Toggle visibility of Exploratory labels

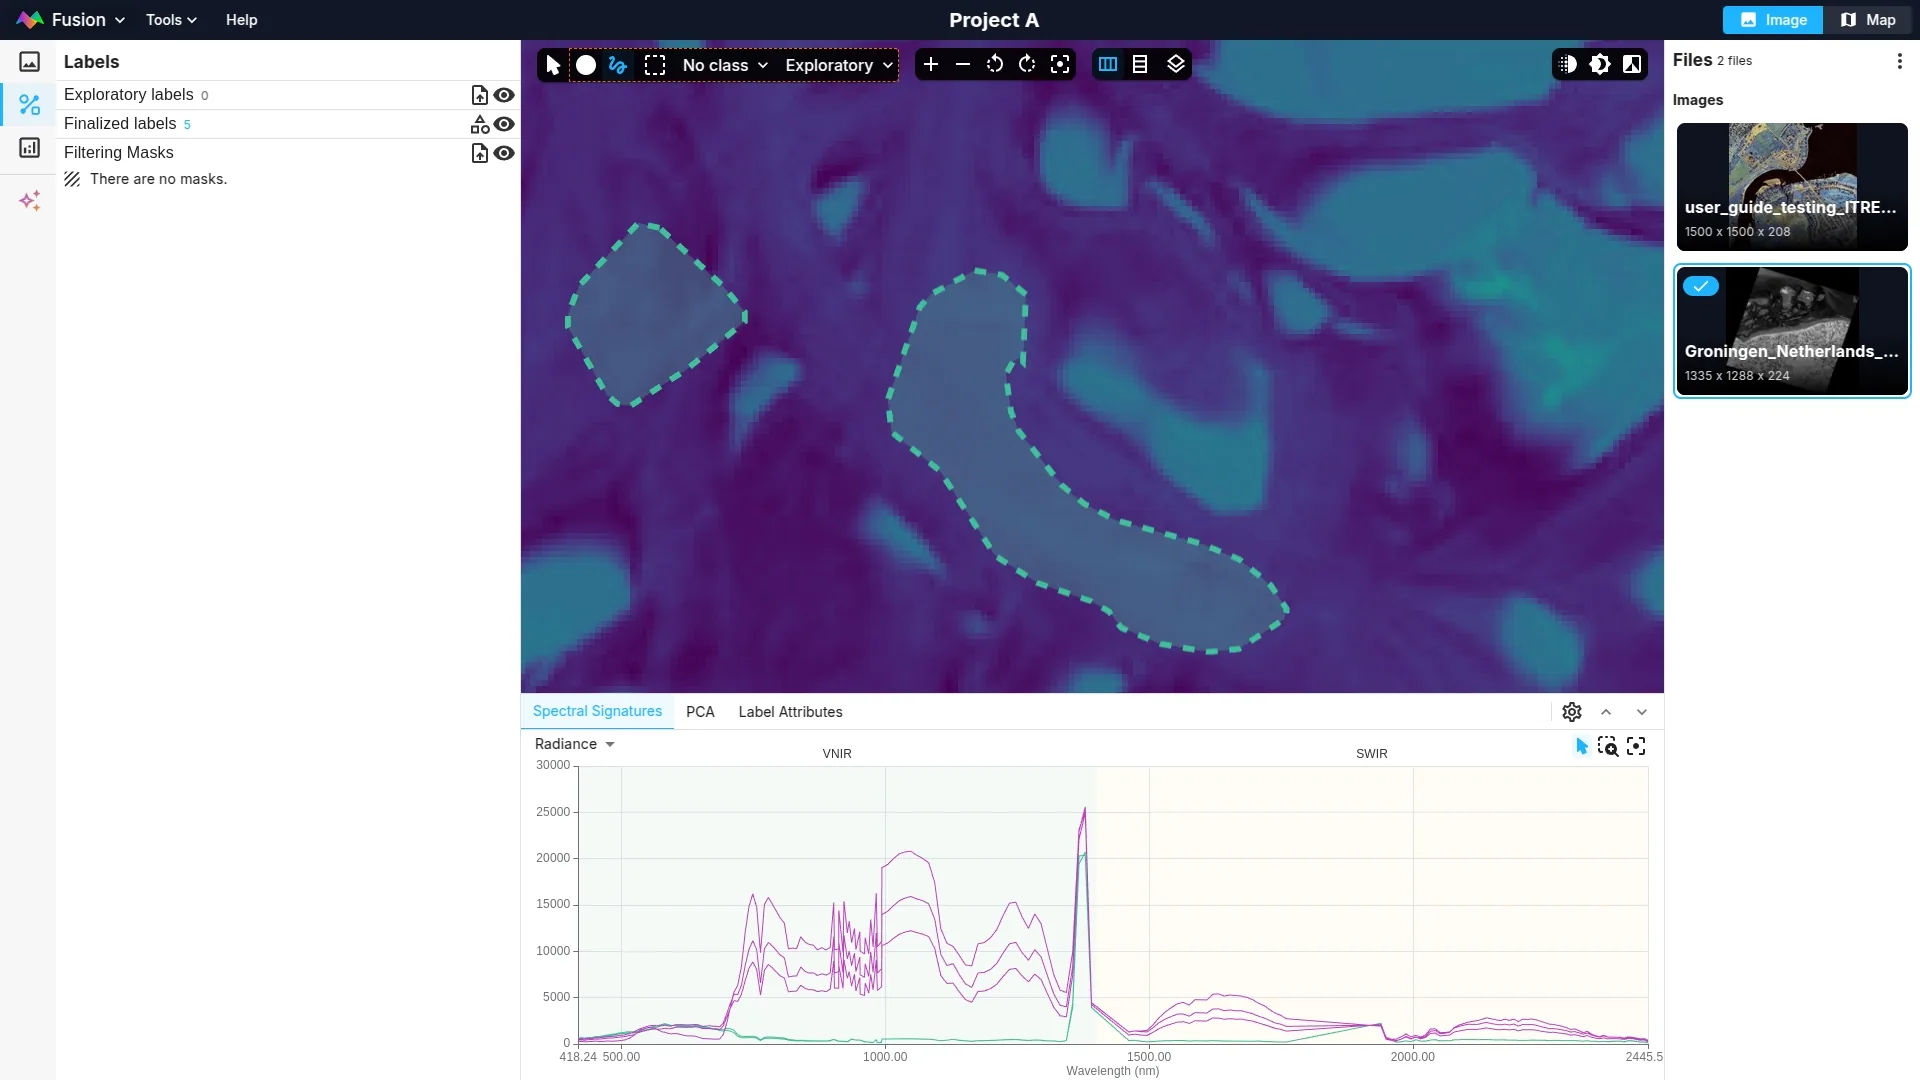click(x=504, y=95)
